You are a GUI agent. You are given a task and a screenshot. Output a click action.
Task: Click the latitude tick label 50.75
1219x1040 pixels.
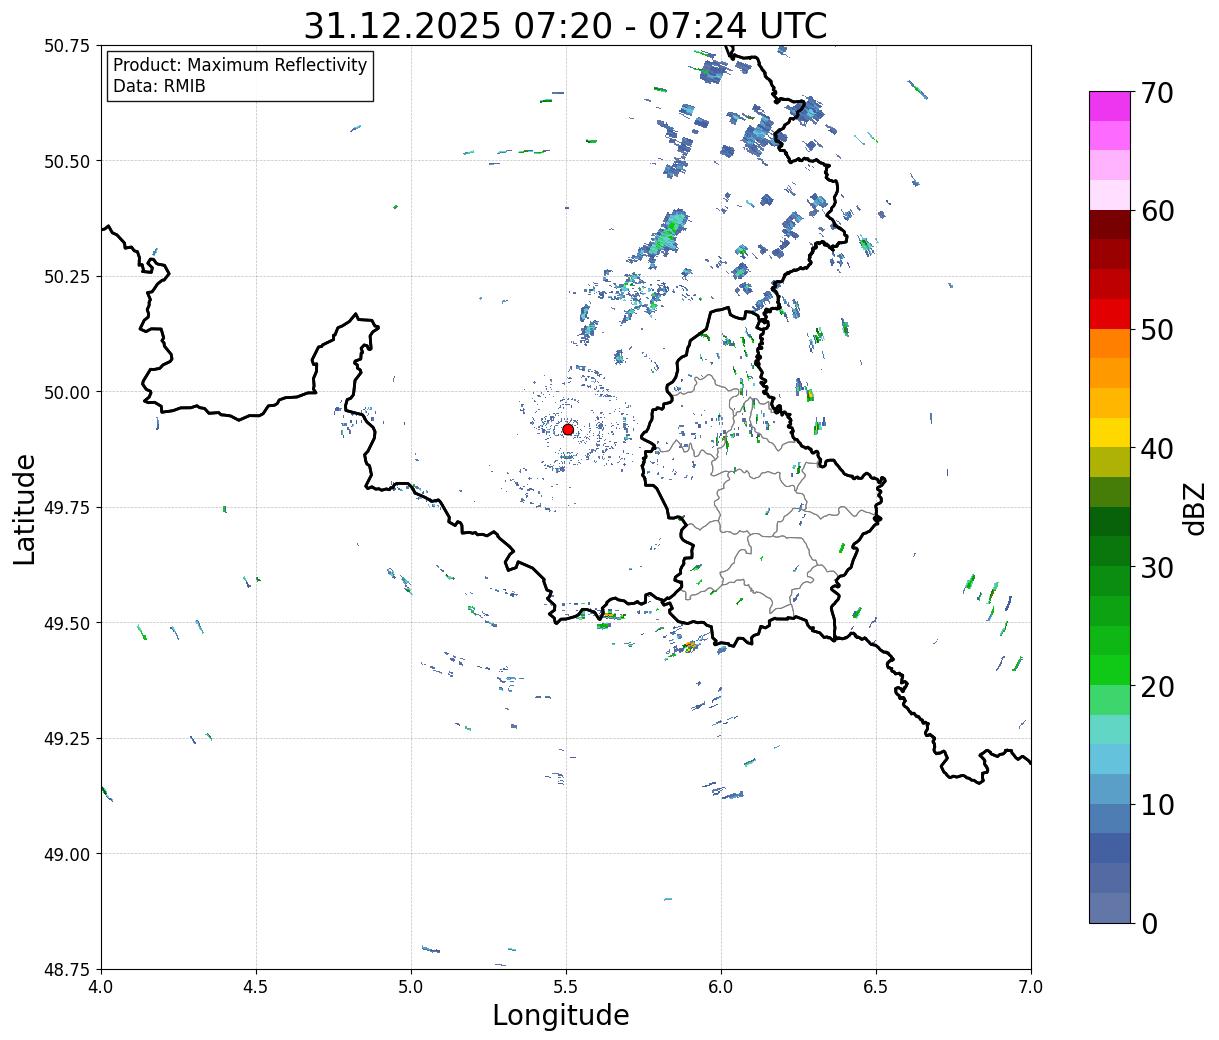pos(67,46)
